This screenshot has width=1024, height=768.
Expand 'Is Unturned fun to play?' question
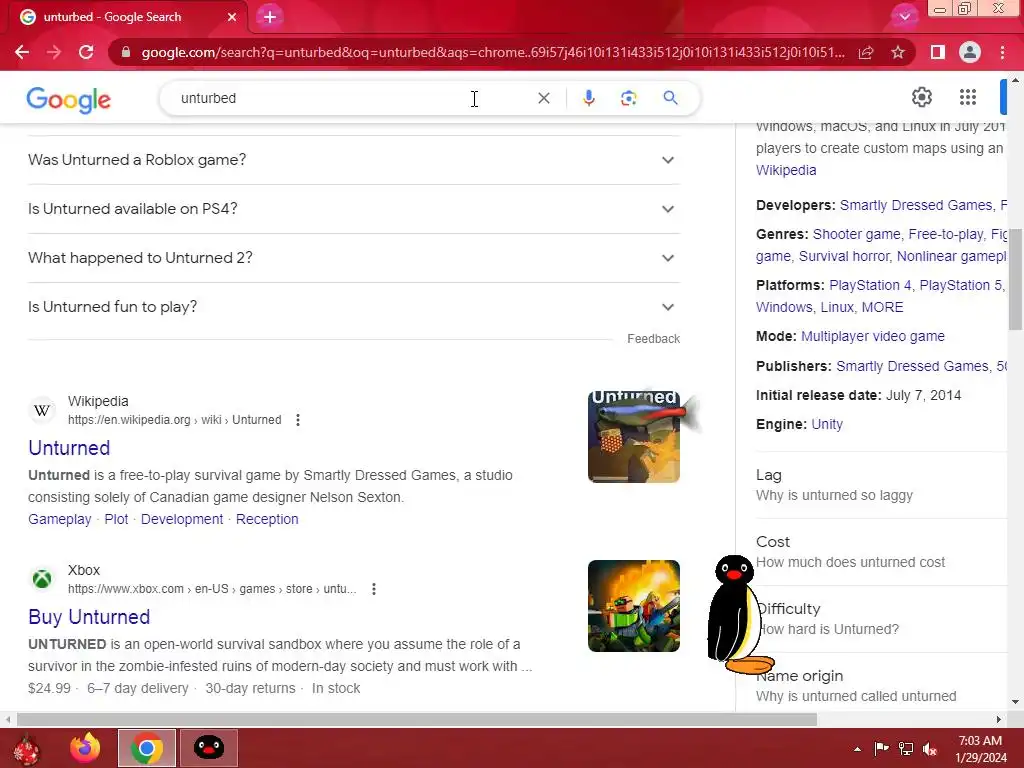(x=353, y=307)
